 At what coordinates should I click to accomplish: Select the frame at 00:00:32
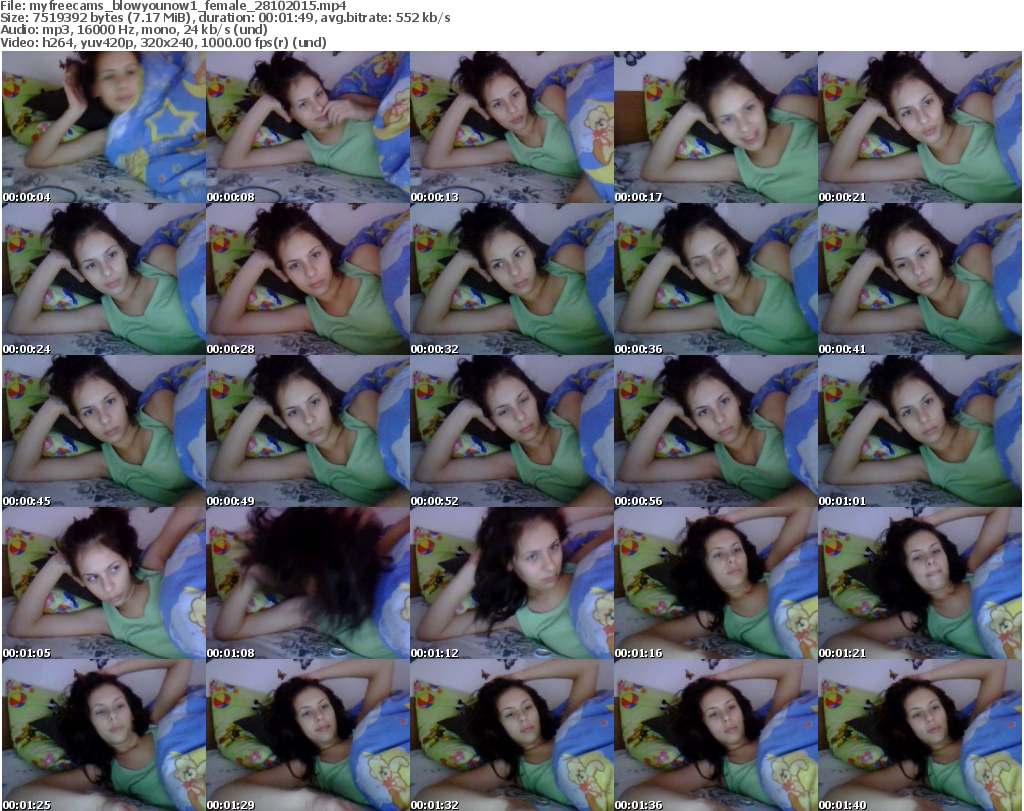(x=512, y=279)
